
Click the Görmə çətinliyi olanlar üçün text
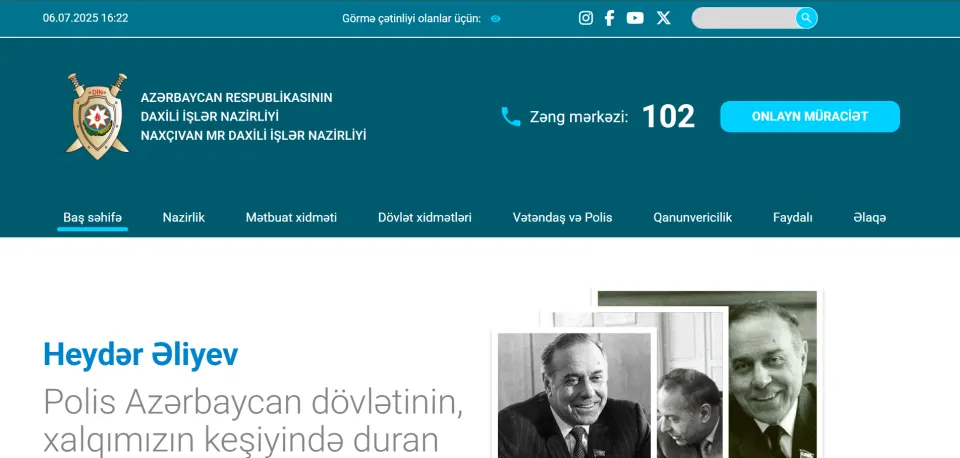[x=411, y=18]
